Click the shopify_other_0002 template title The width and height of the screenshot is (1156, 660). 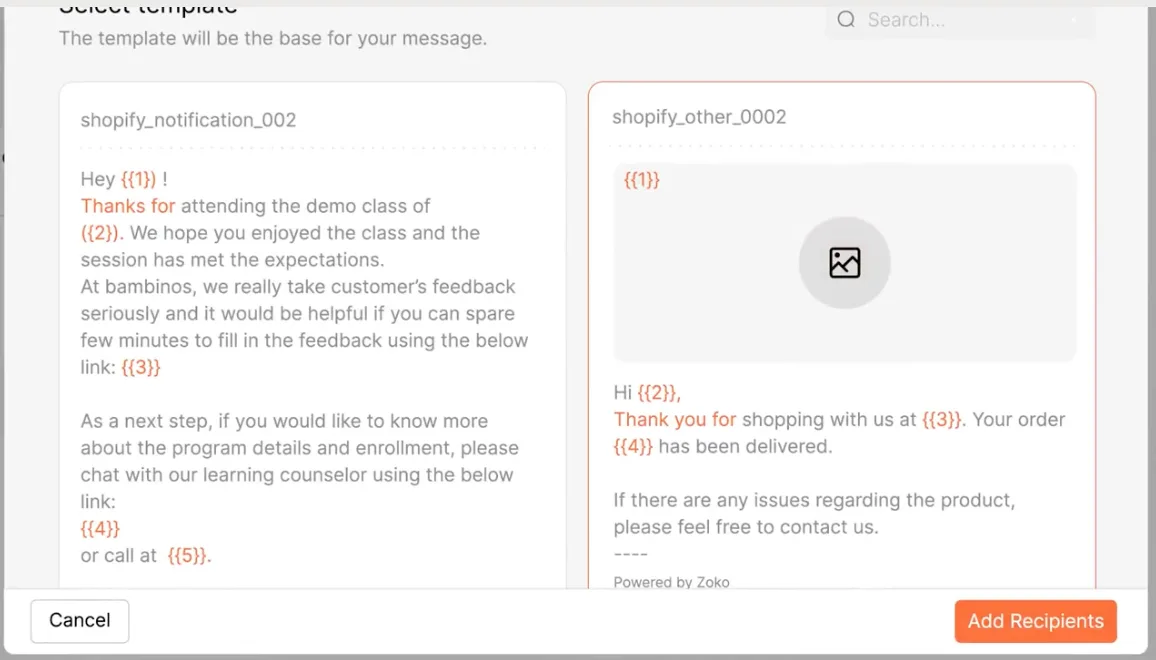coord(699,117)
